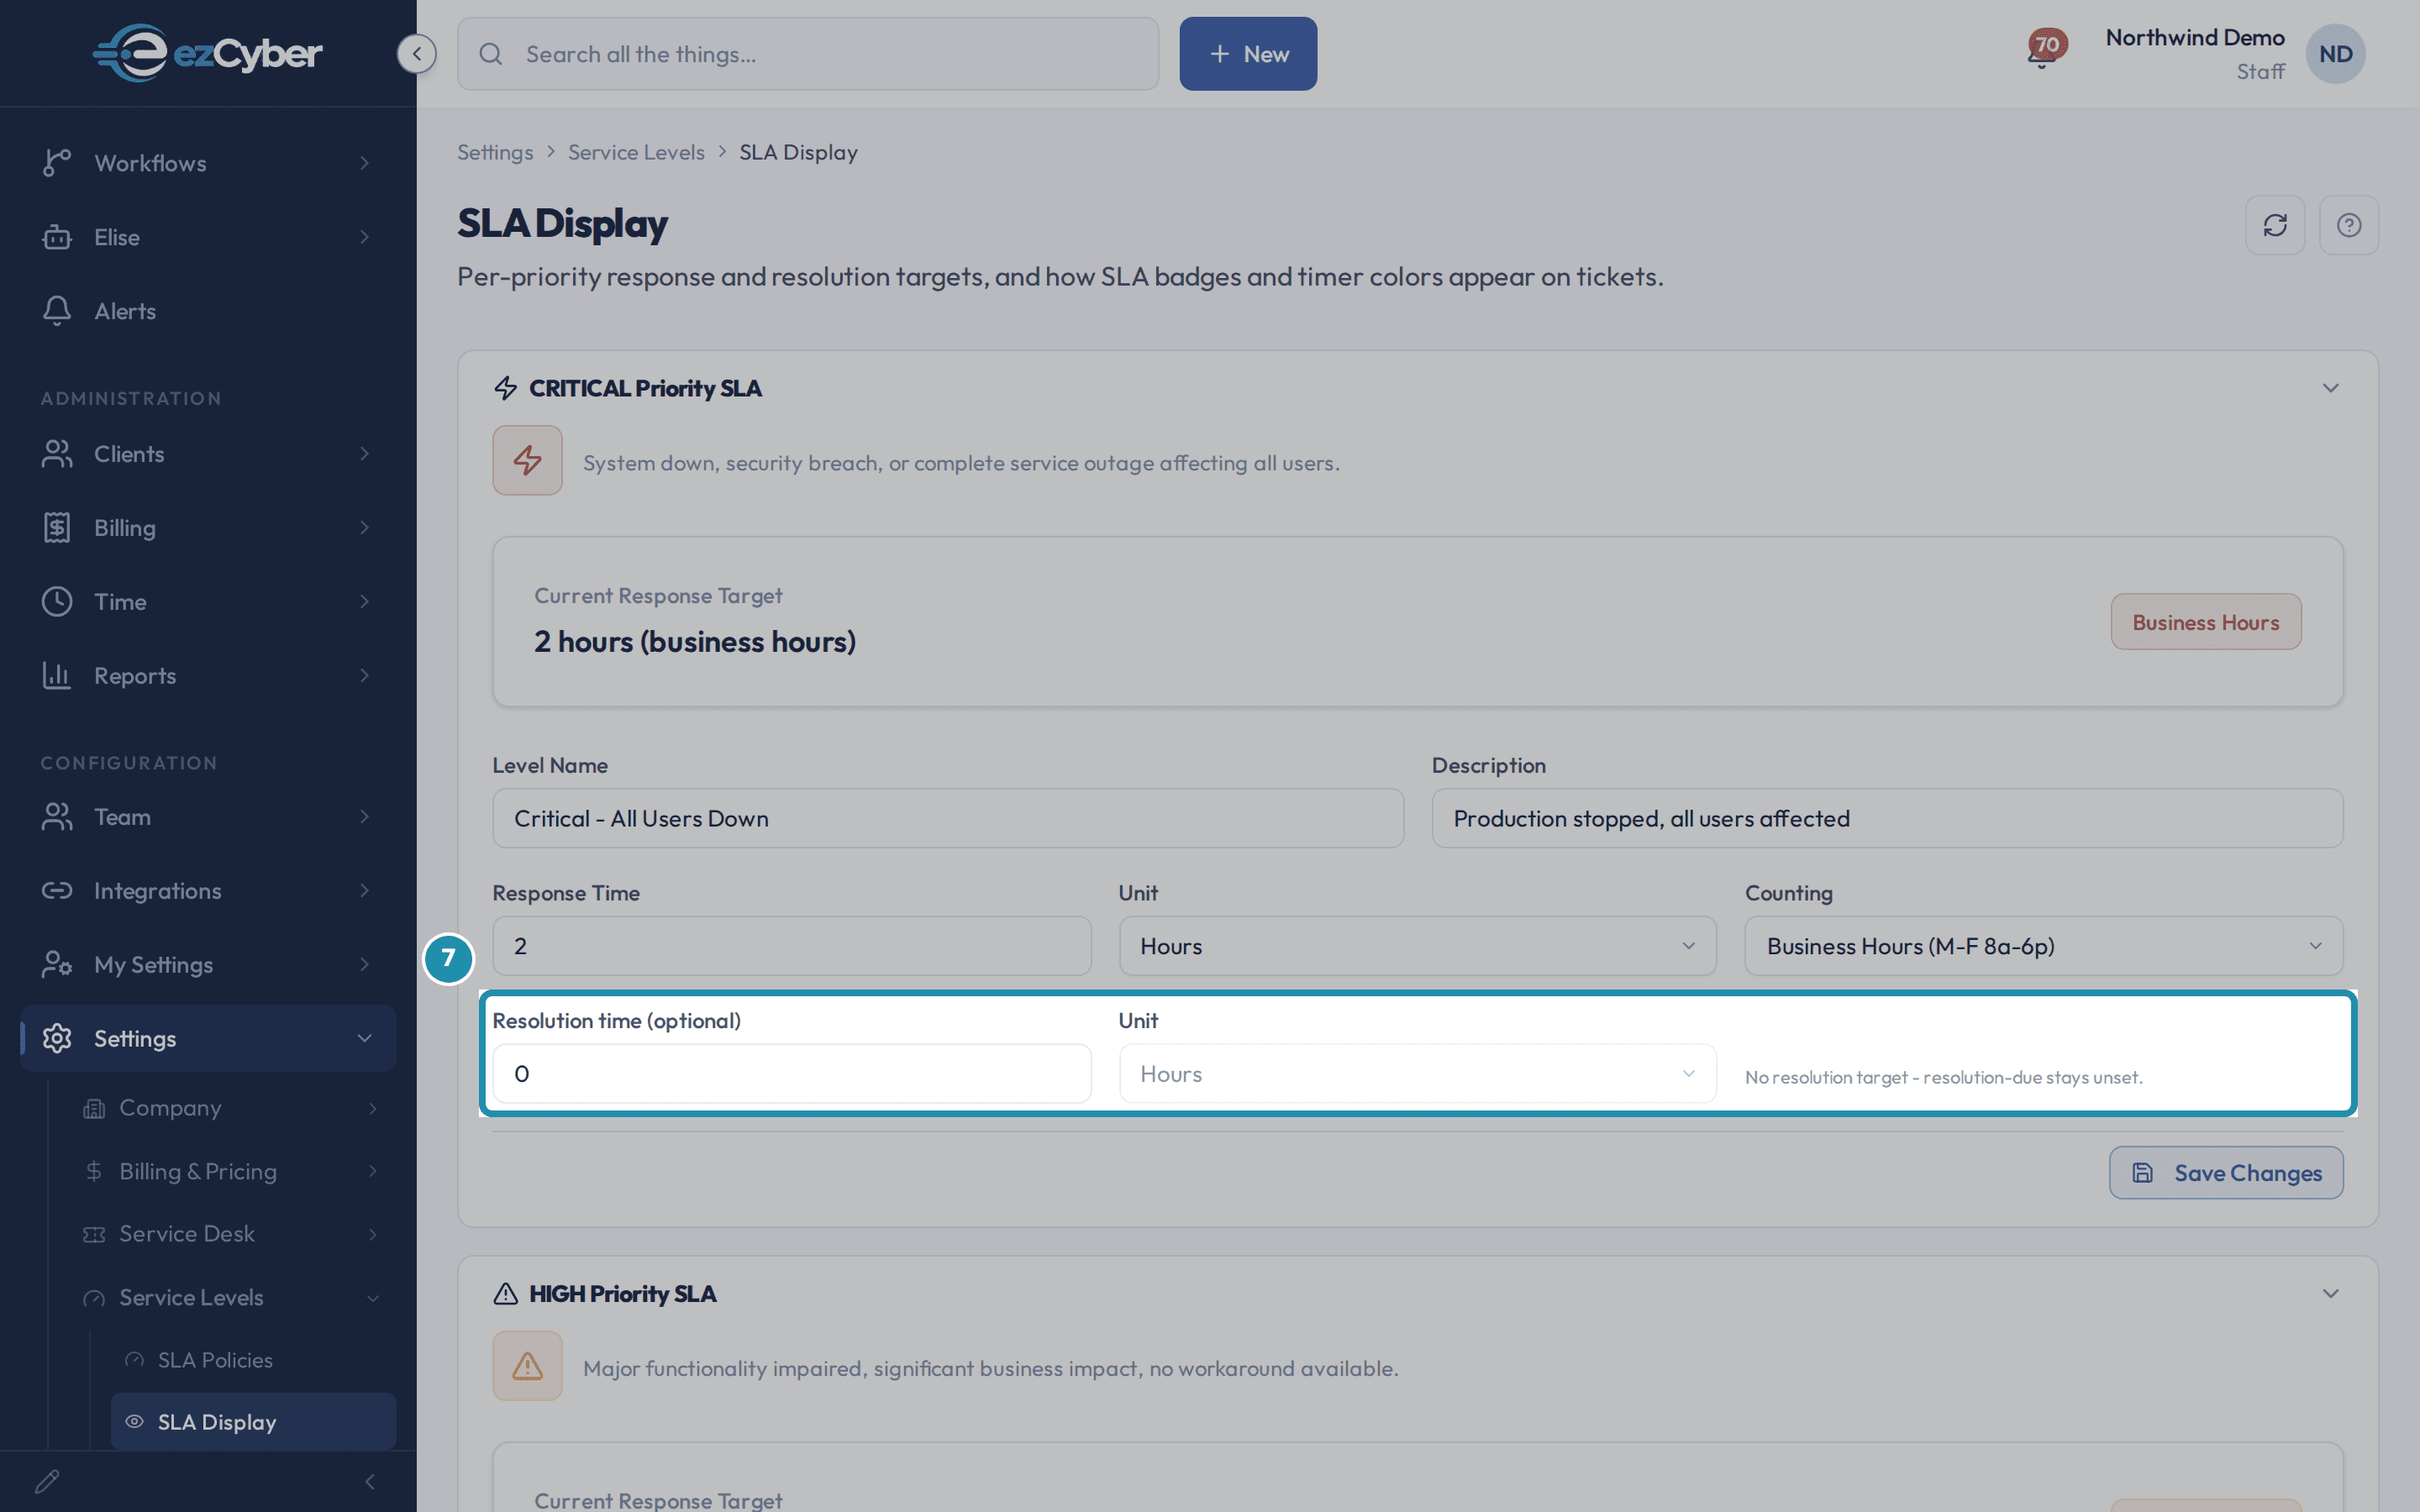Collapse the Service Levels submenu chevron

[x=372, y=1298]
